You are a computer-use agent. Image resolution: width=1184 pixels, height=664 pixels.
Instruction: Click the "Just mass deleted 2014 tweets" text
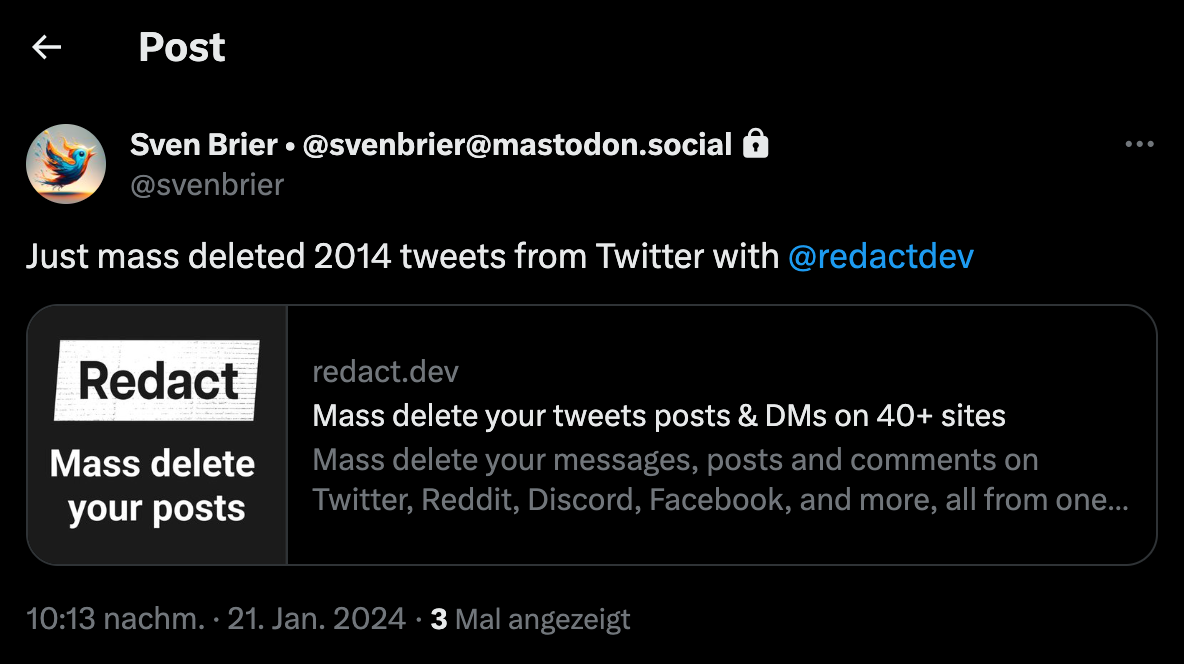click(400, 257)
